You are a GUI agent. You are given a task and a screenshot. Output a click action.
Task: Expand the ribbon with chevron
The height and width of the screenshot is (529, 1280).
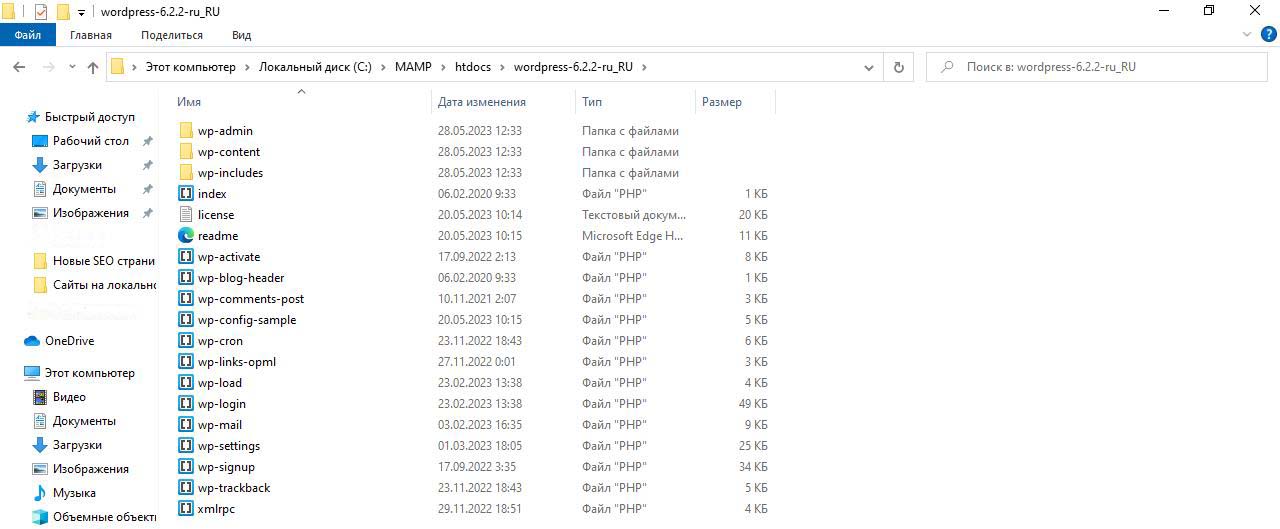(x=1246, y=35)
